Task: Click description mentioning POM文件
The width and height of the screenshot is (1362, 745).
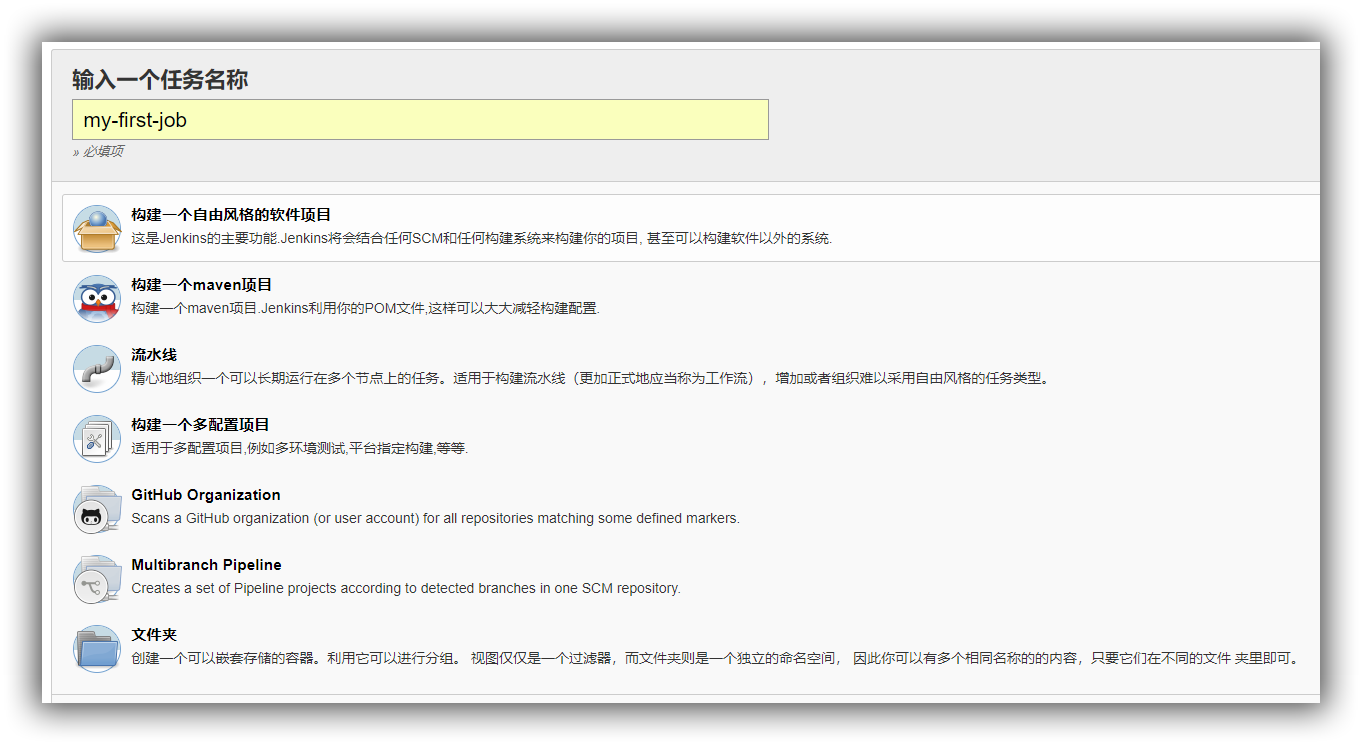Action: click(x=365, y=309)
